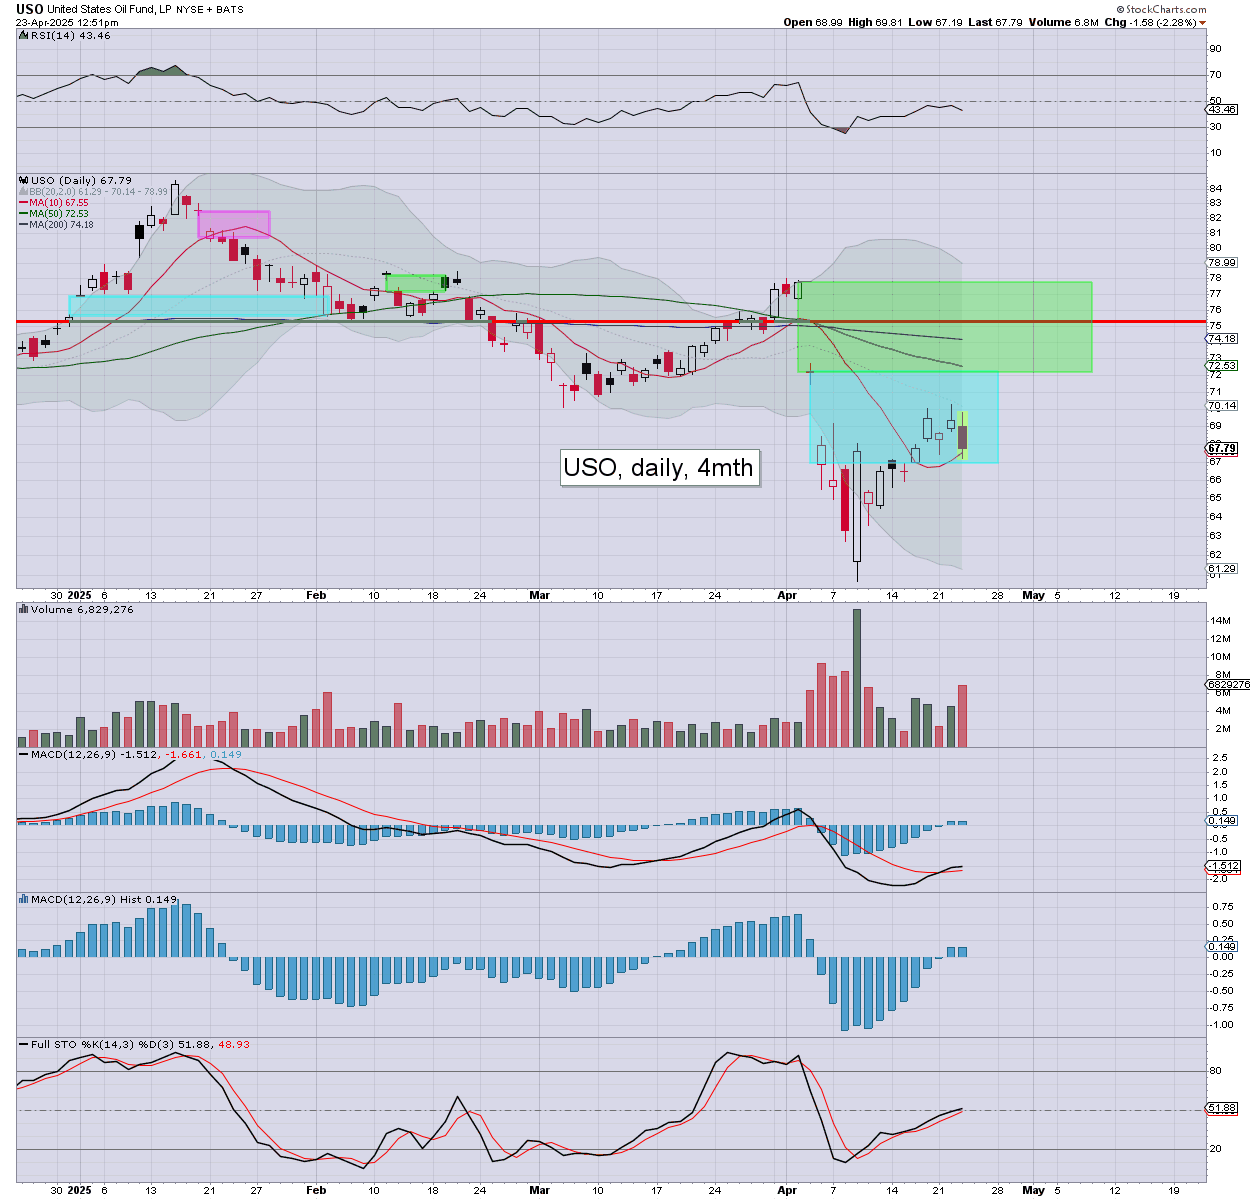Click the last price label 67.79 on price axis
1250x1200 pixels.
point(1222,449)
